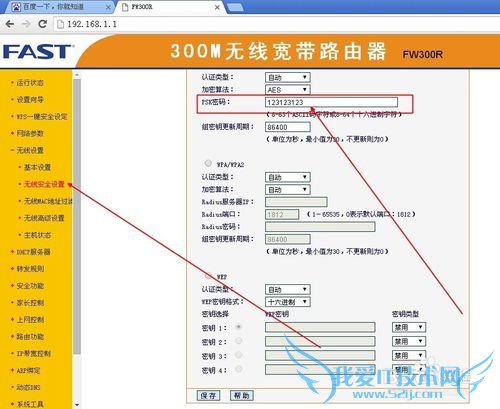Screen dimensions: 500x409
Task: Open 路由功能 in the sidebar
Action: tap(30, 337)
